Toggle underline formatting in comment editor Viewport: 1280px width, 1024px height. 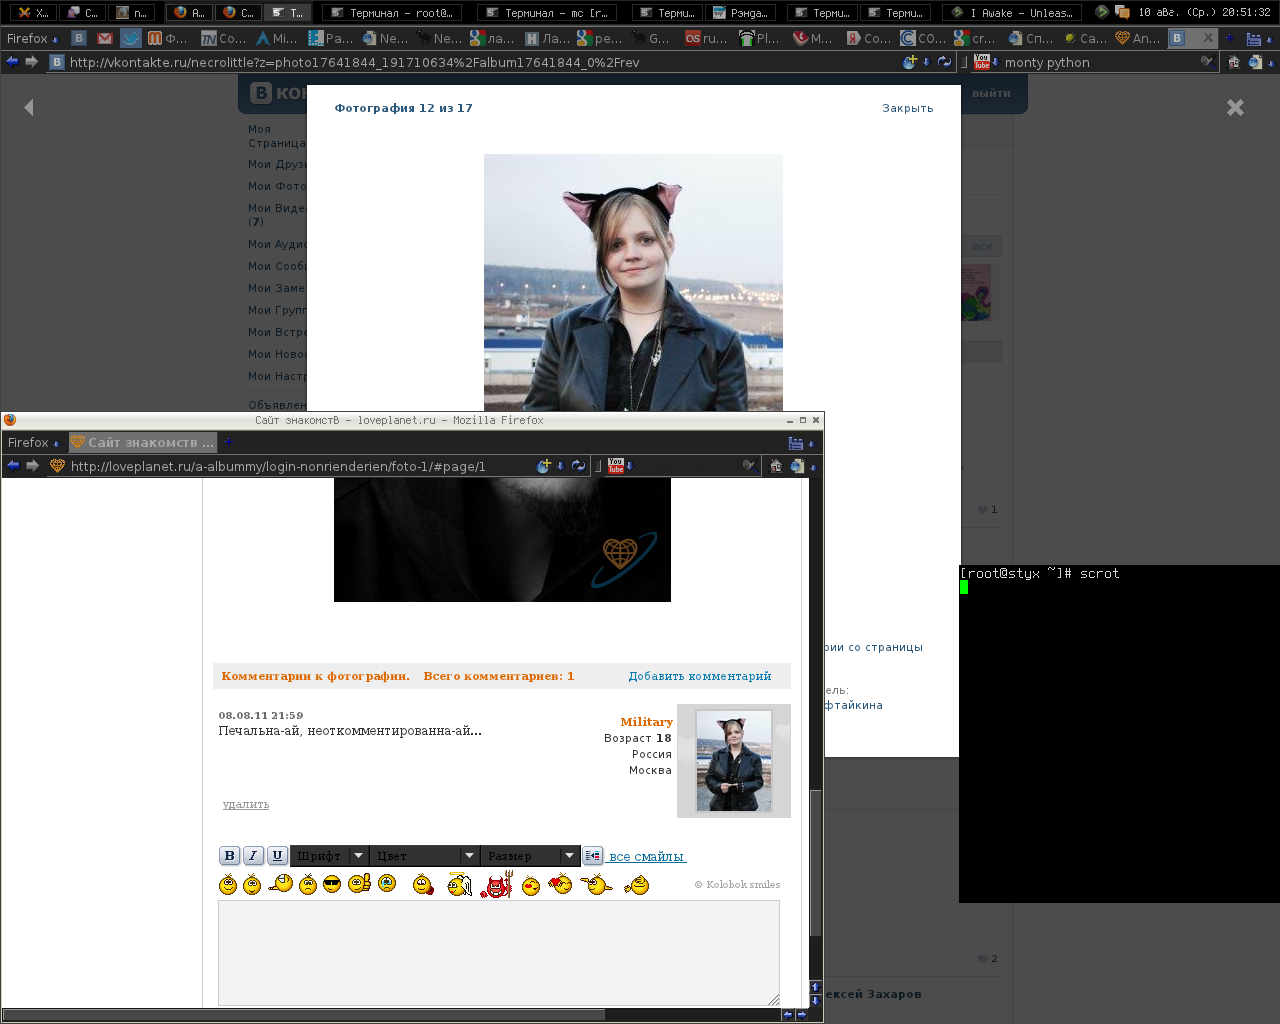pyautogui.click(x=277, y=856)
